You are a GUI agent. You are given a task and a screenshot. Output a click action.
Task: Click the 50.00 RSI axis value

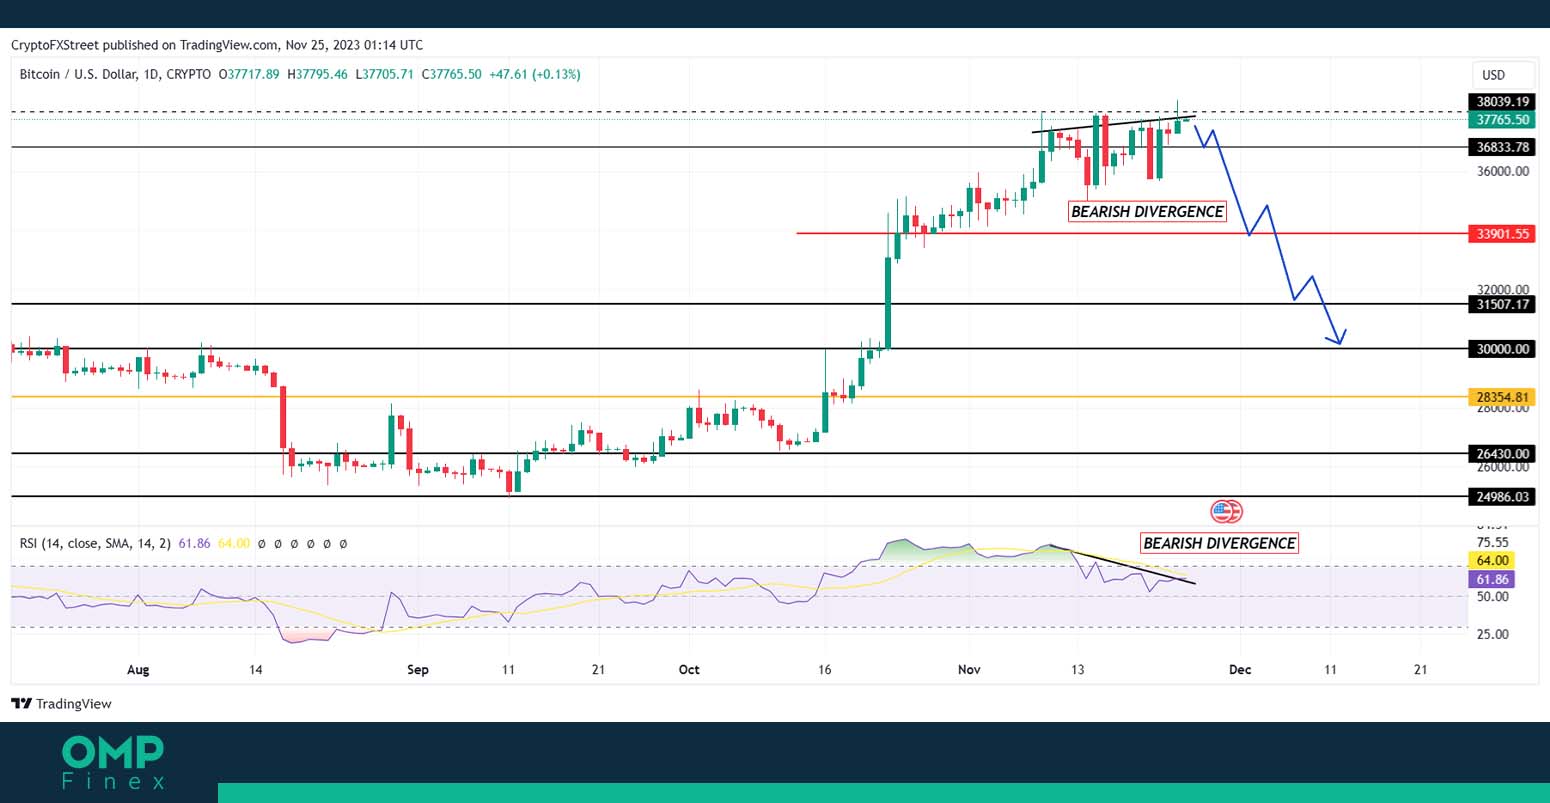click(1492, 597)
